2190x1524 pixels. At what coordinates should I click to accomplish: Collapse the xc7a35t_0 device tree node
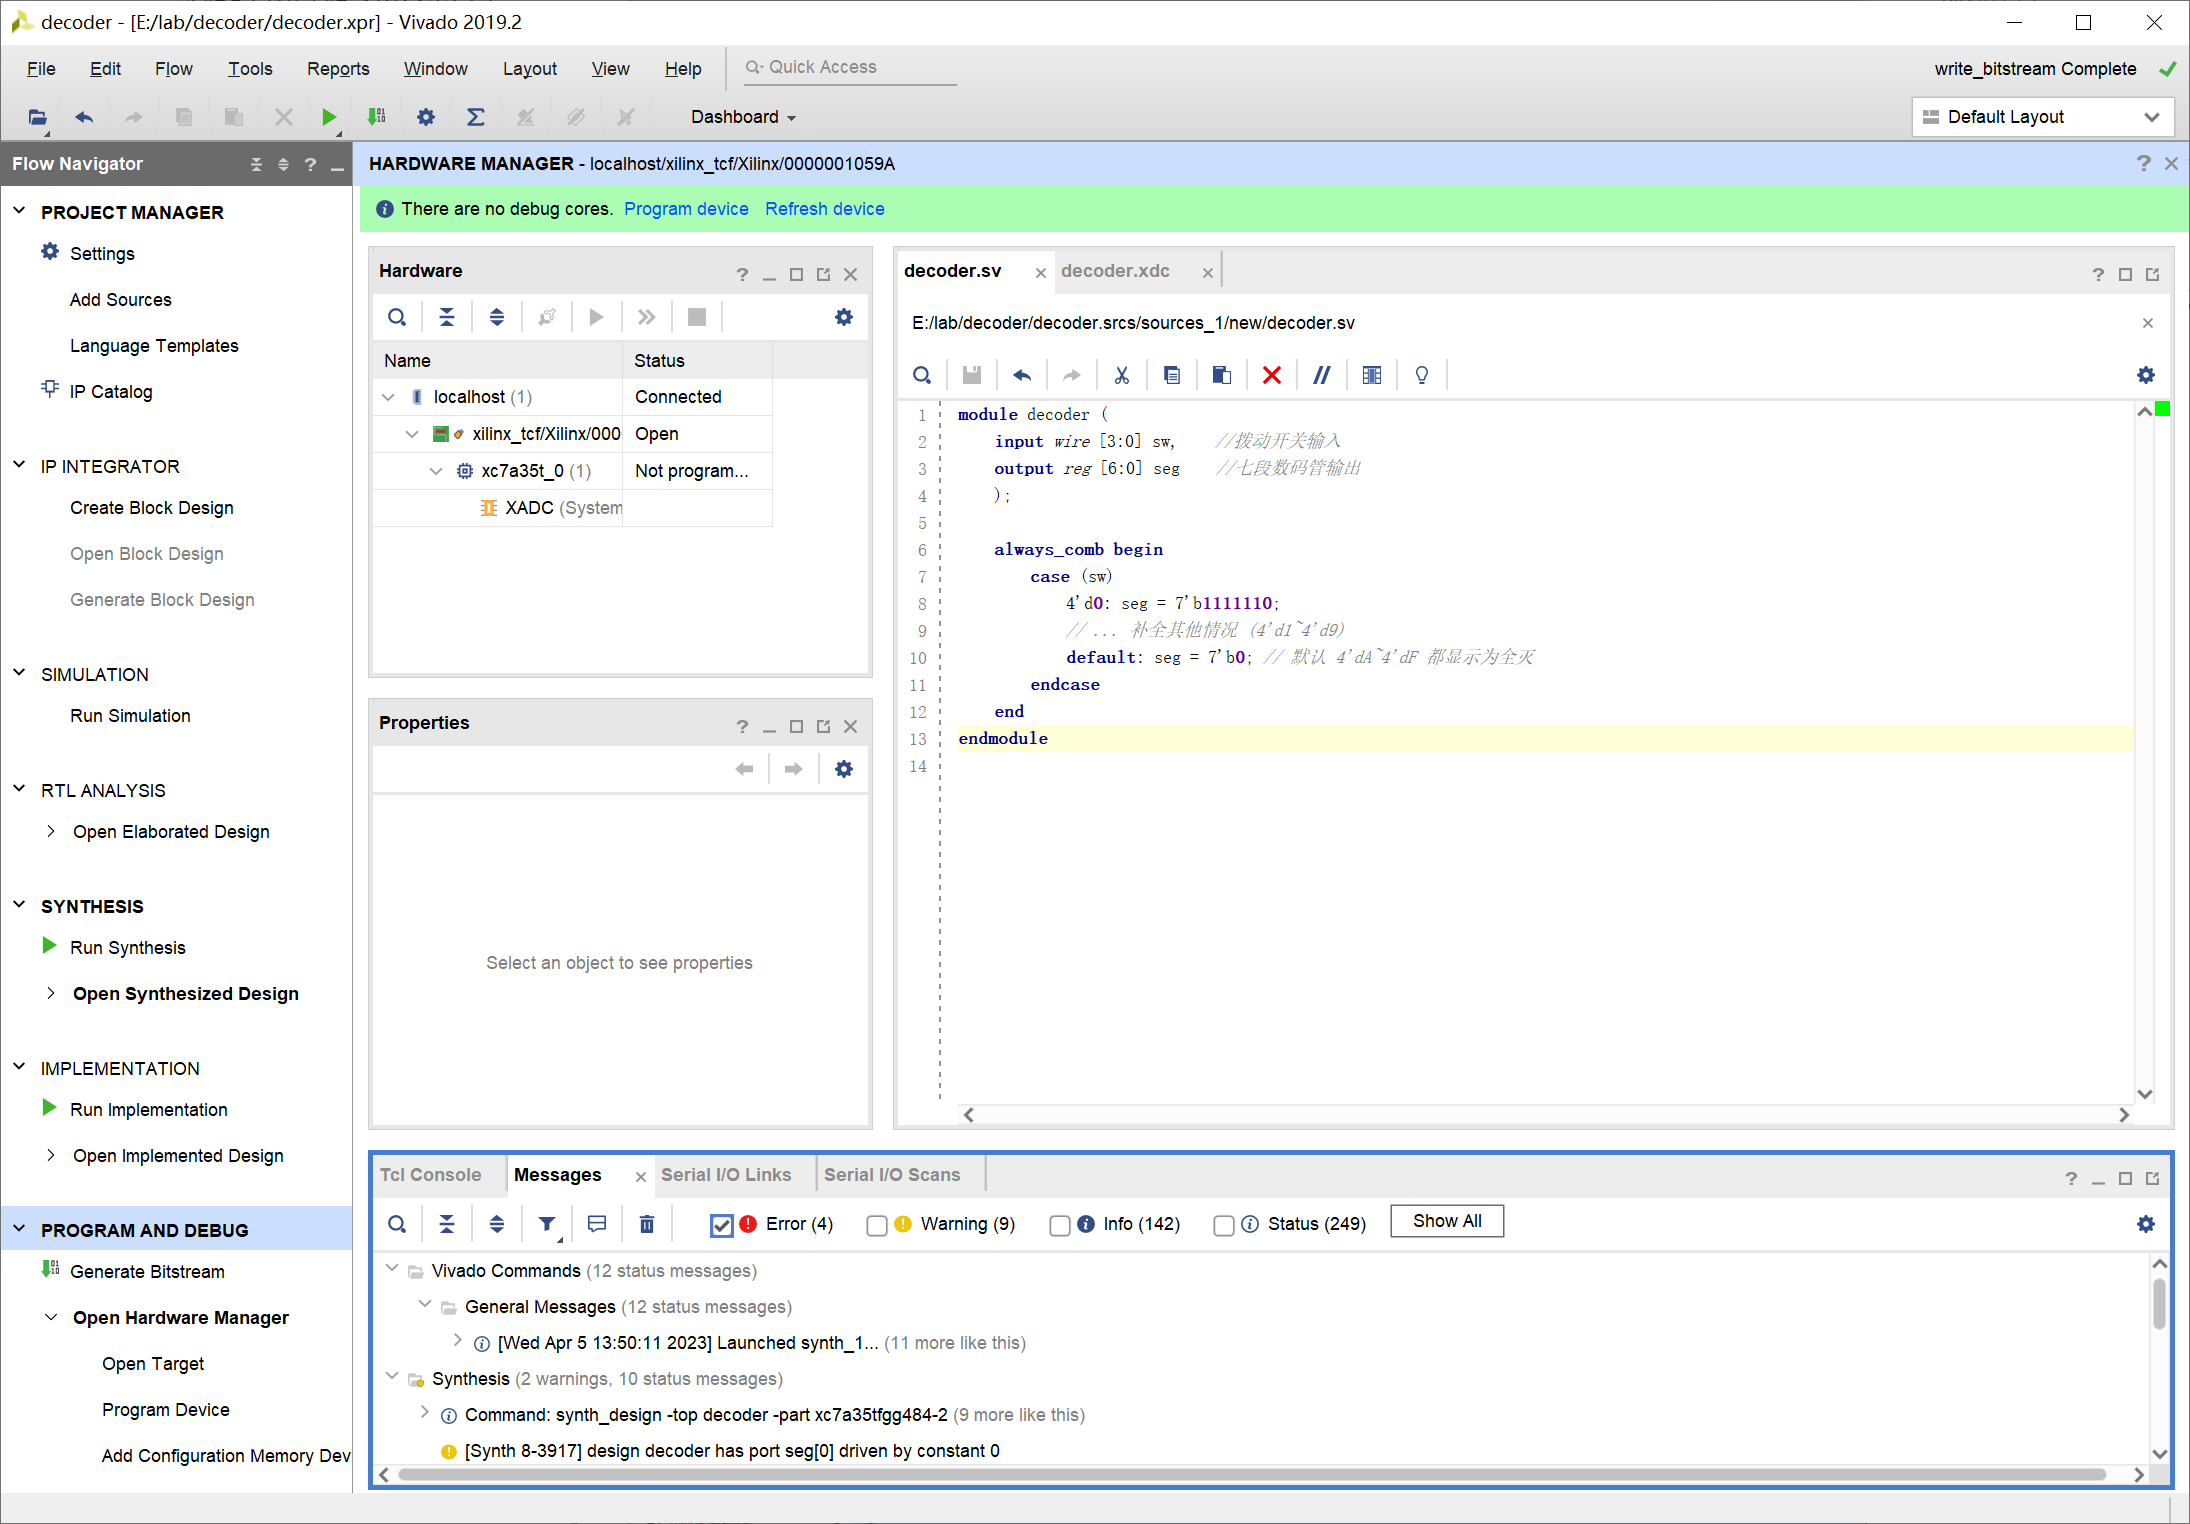436,471
